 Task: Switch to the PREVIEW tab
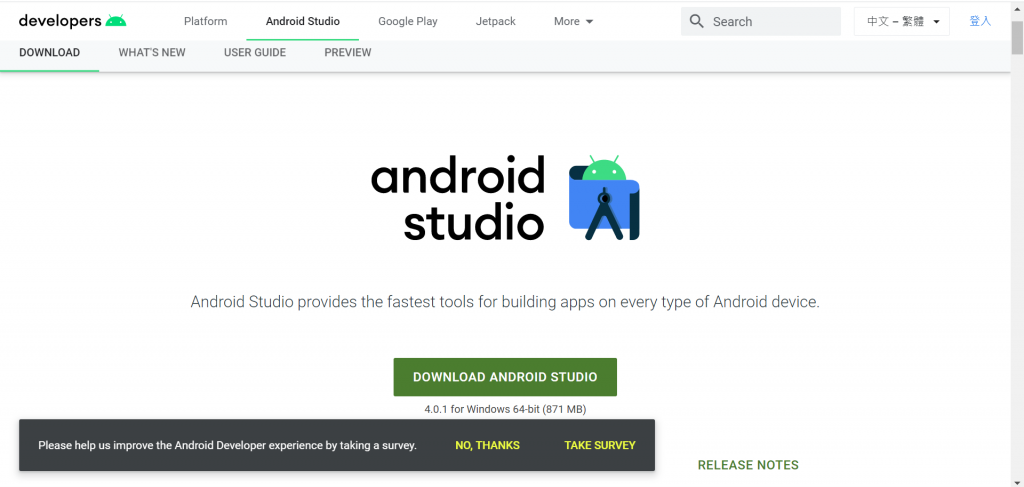coord(347,53)
